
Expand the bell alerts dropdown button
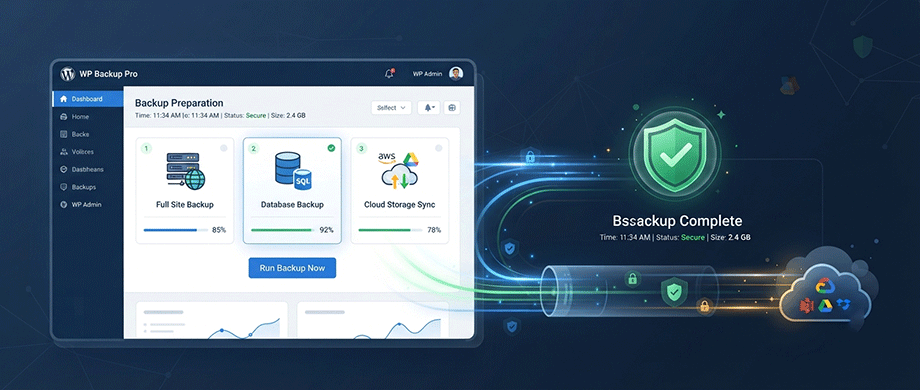[x=428, y=107]
